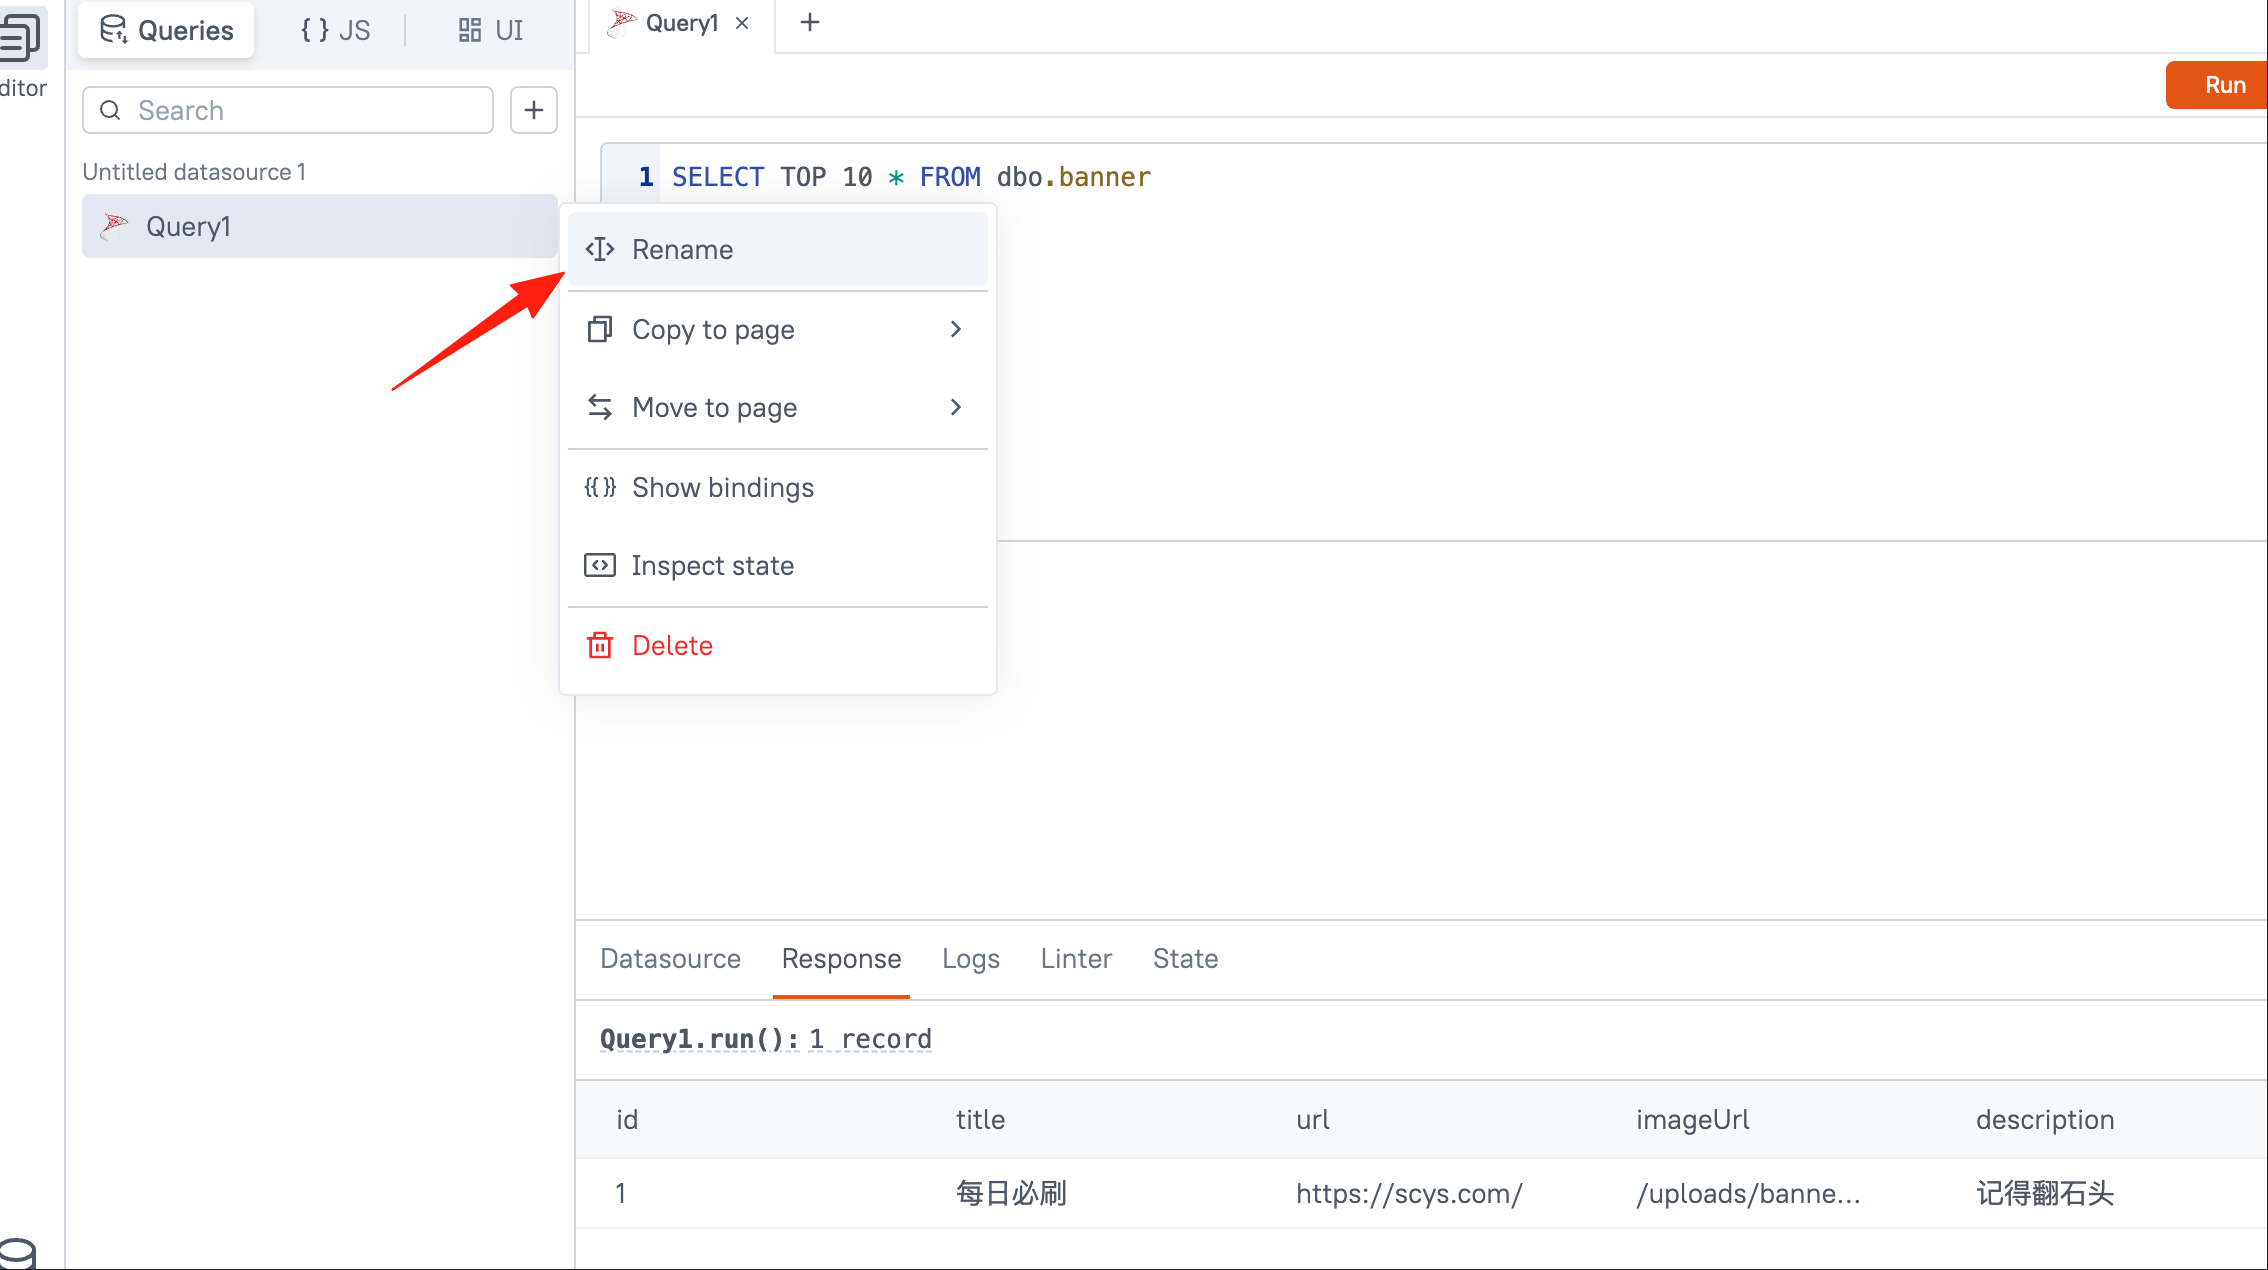Image resolution: width=2268 pixels, height=1270 pixels.
Task: Click the id column header
Action: tap(627, 1119)
